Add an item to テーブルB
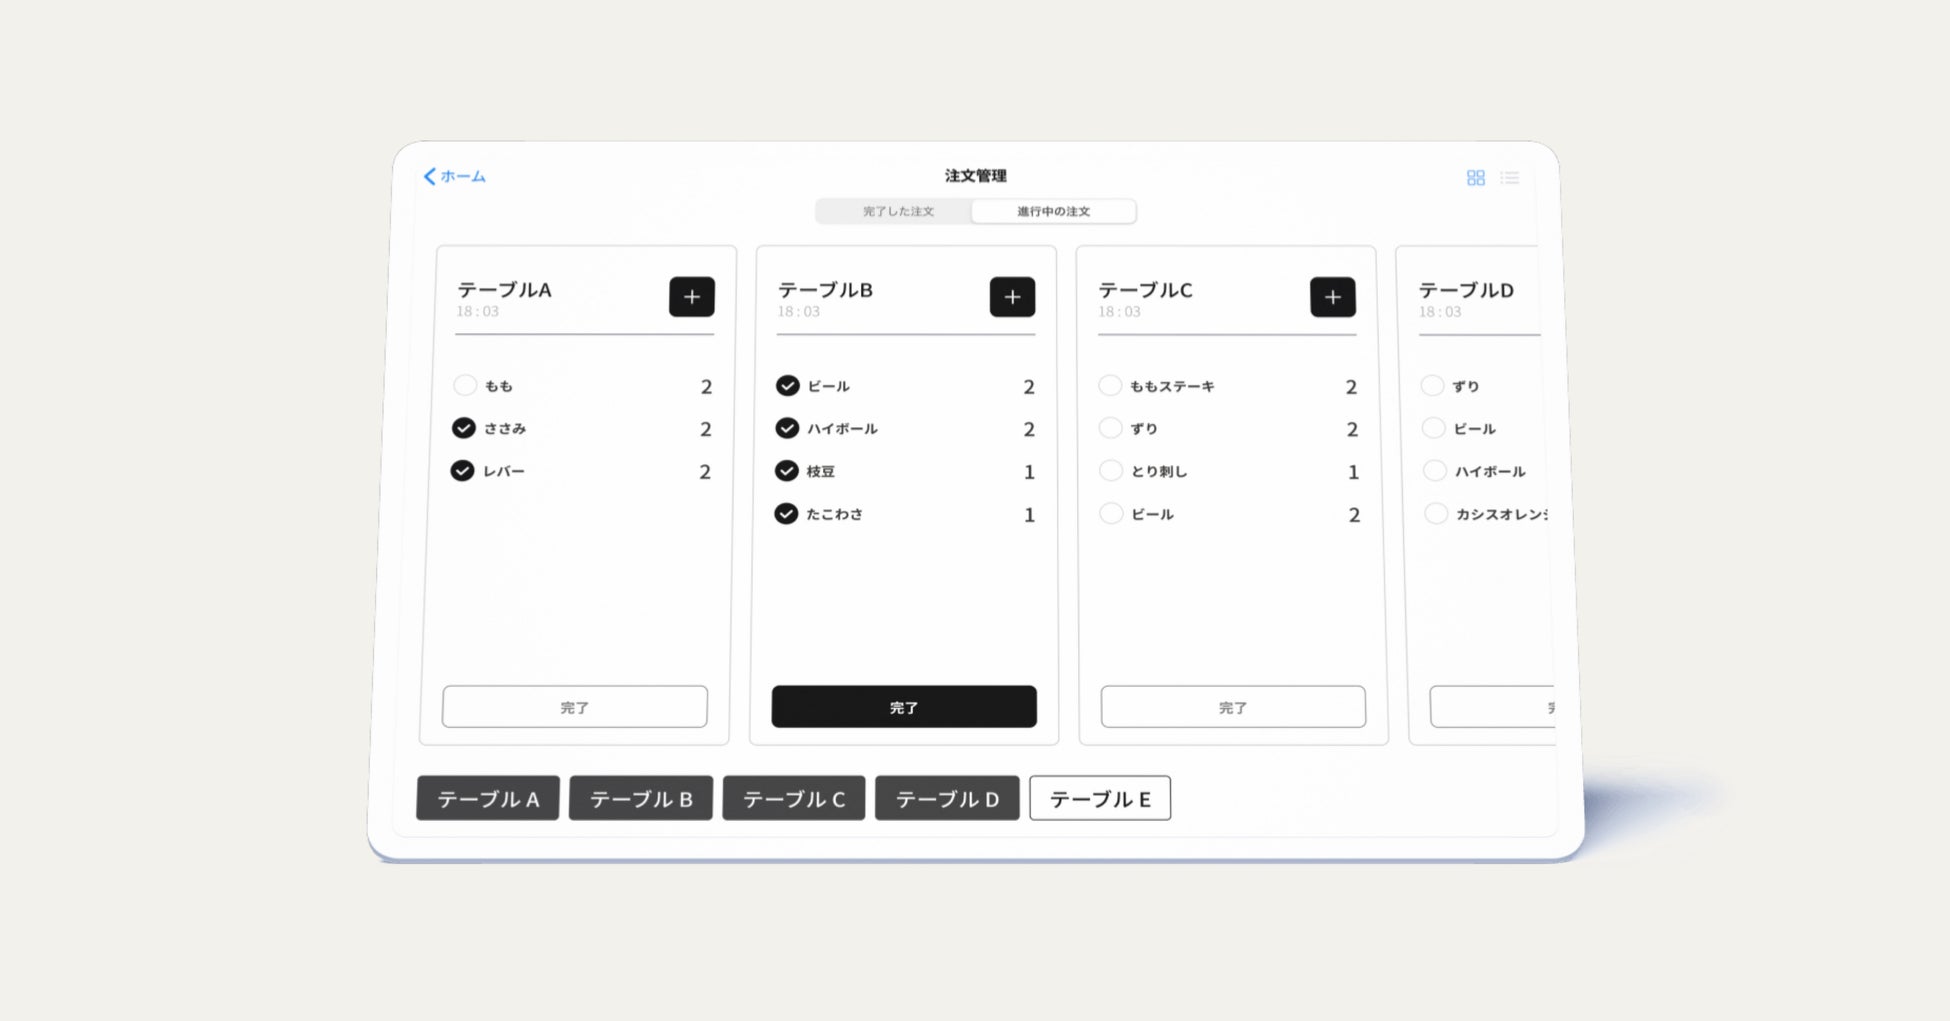 [1012, 297]
